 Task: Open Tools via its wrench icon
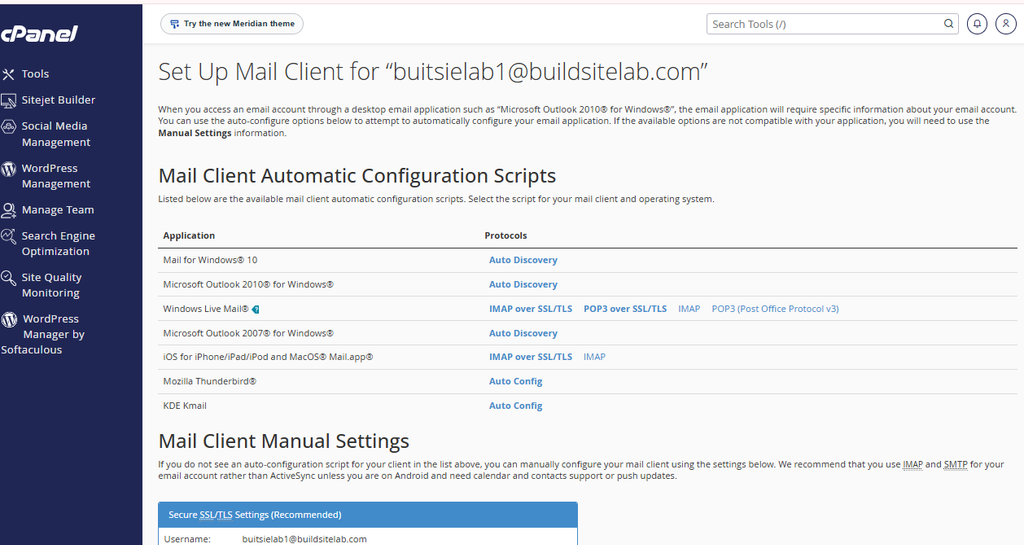[x=8, y=74]
